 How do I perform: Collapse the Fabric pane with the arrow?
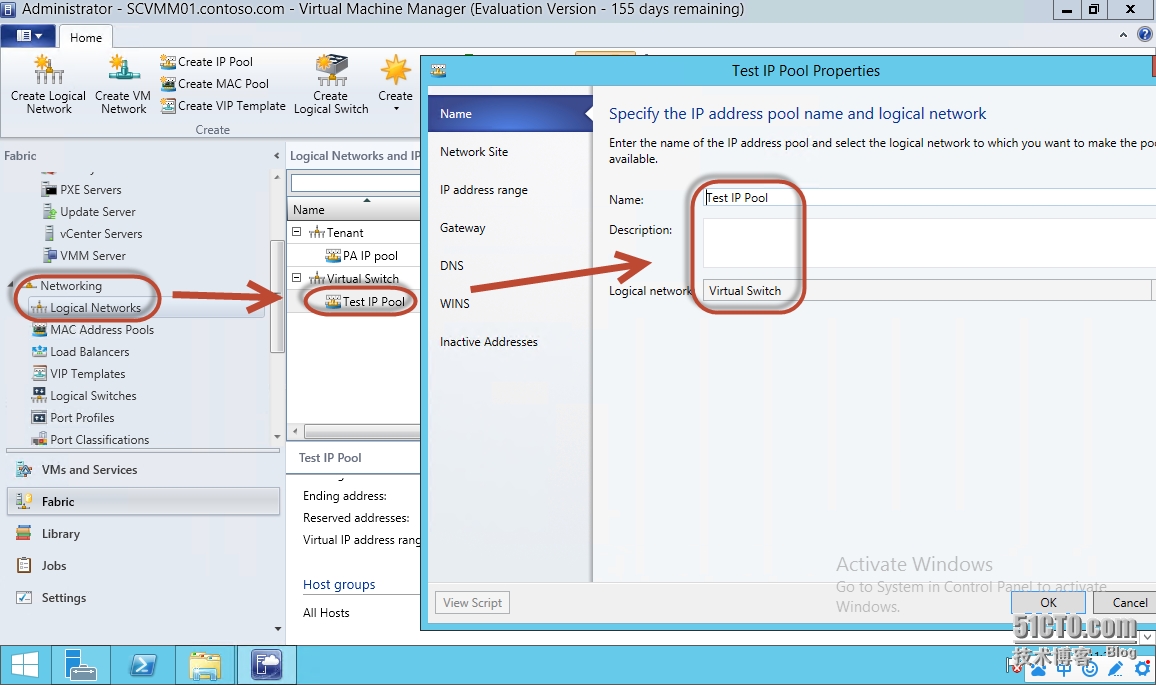(x=276, y=156)
